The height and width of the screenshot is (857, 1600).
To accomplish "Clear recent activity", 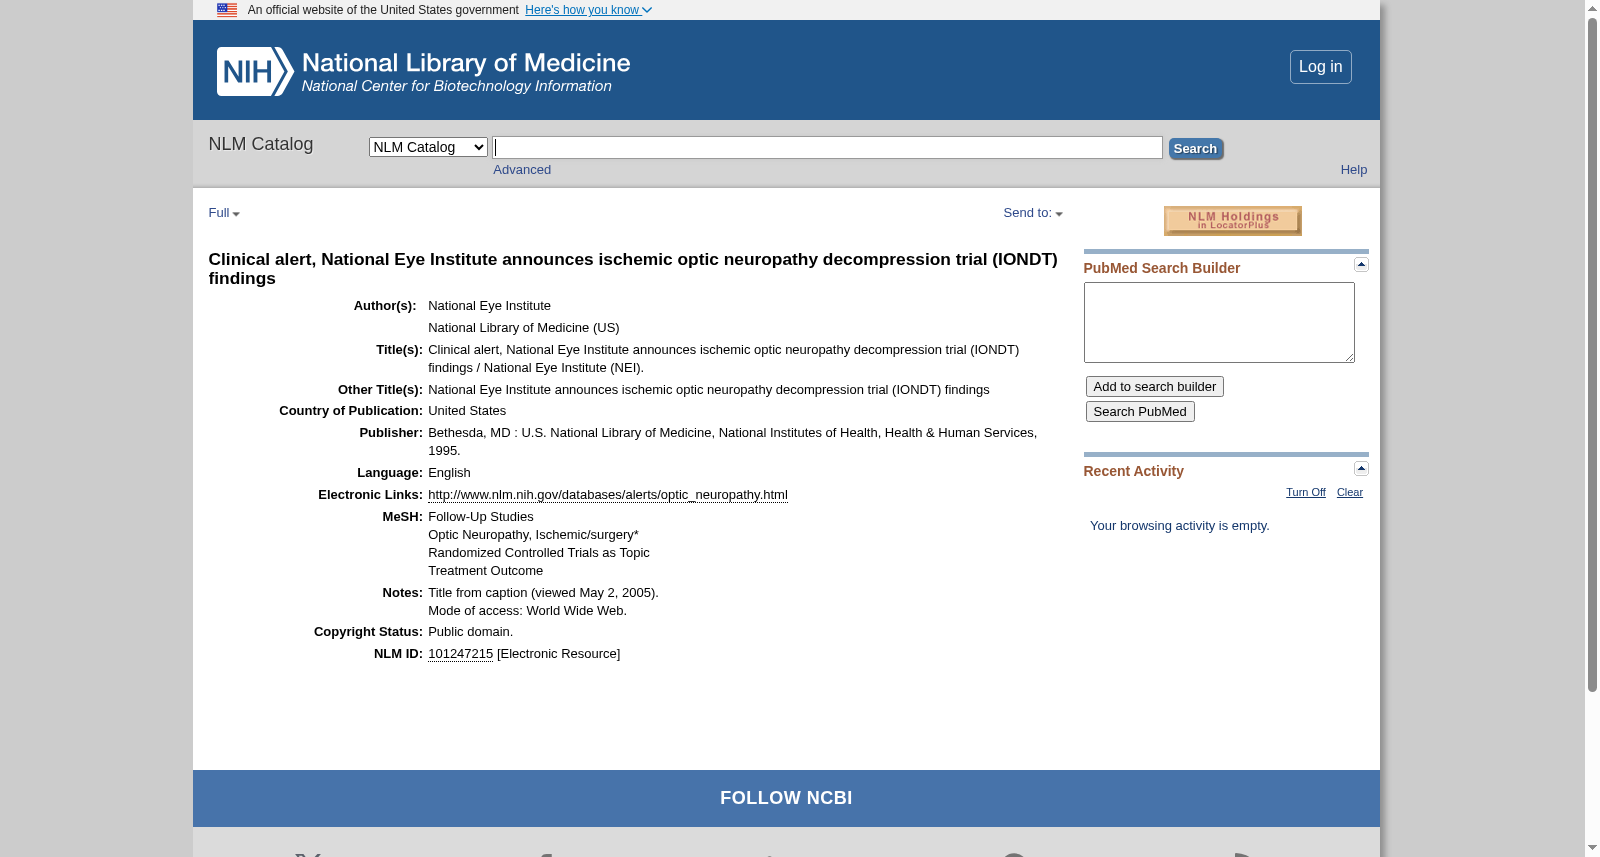I will click(1349, 492).
